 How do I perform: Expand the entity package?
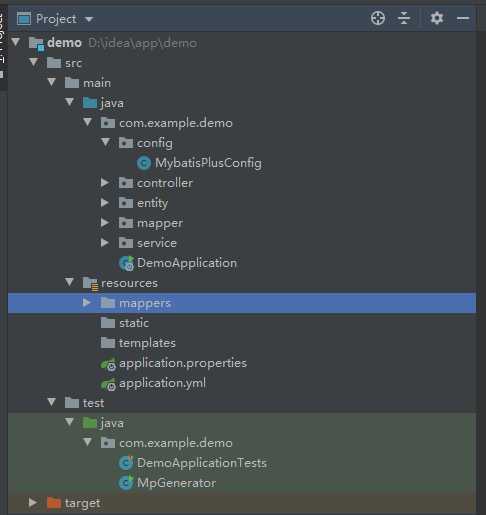point(105,202)
